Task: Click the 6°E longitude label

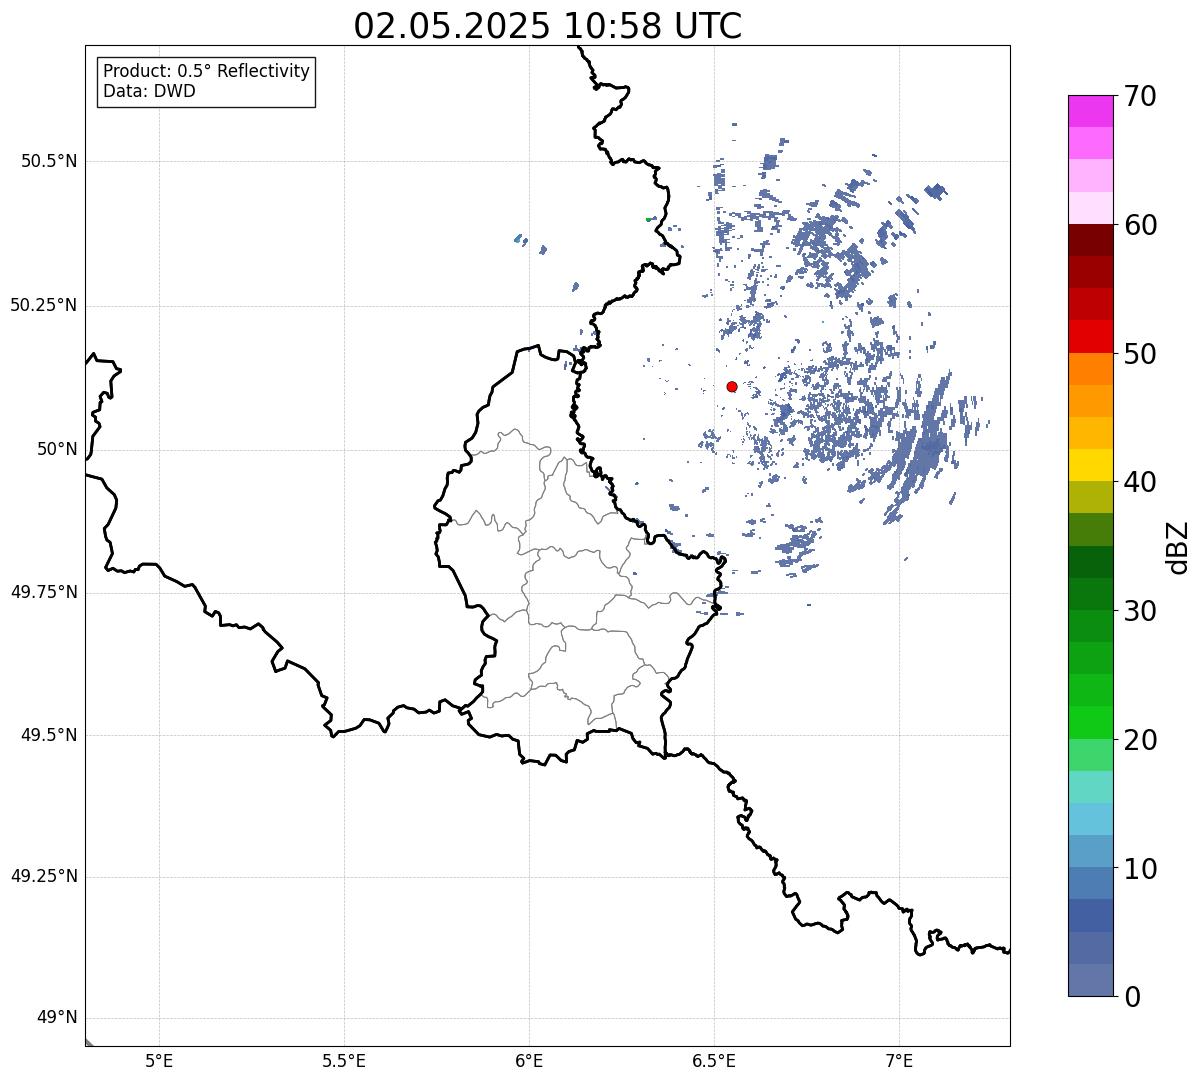Action: [529, 1061]
